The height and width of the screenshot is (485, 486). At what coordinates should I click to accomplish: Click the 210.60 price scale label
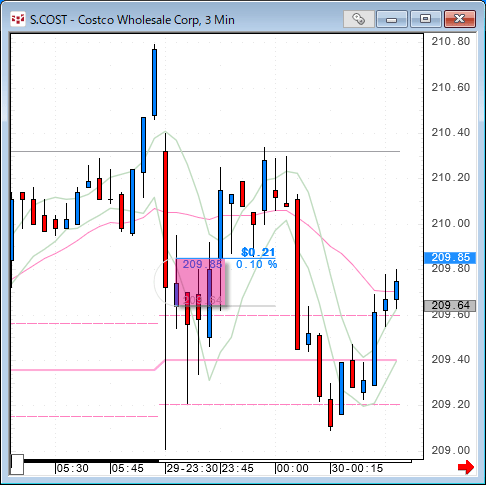tap(451, 87)
